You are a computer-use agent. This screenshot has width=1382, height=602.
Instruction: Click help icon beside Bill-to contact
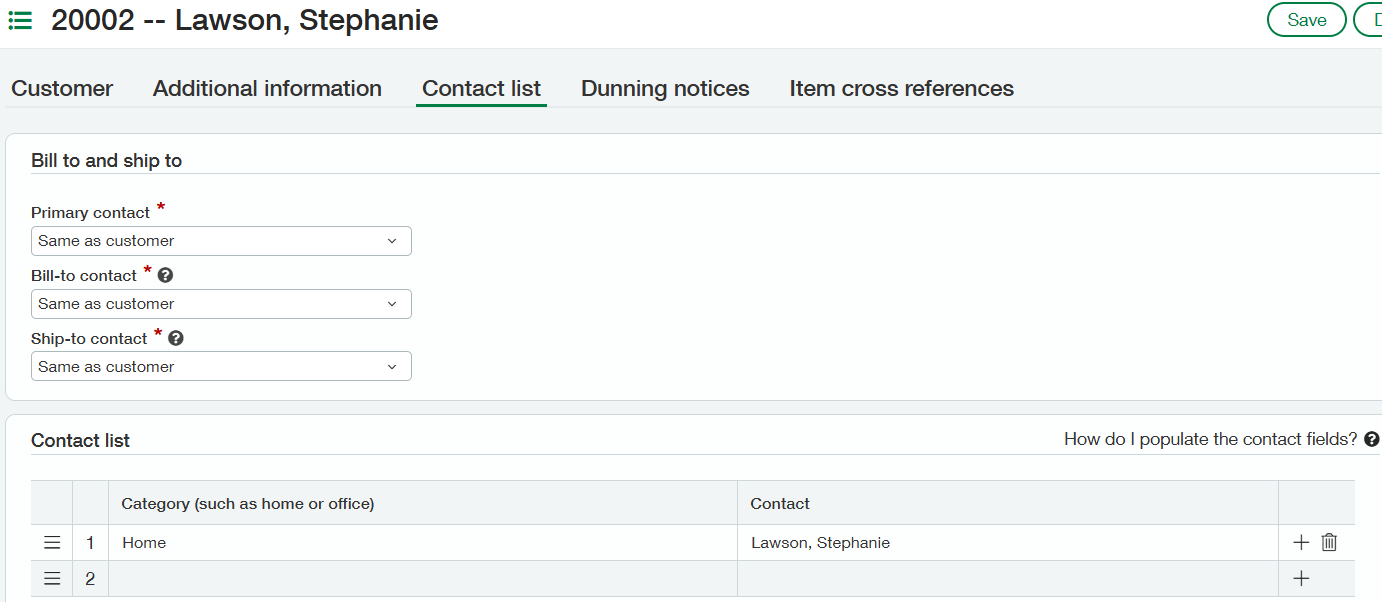click(x=166, y=275)
